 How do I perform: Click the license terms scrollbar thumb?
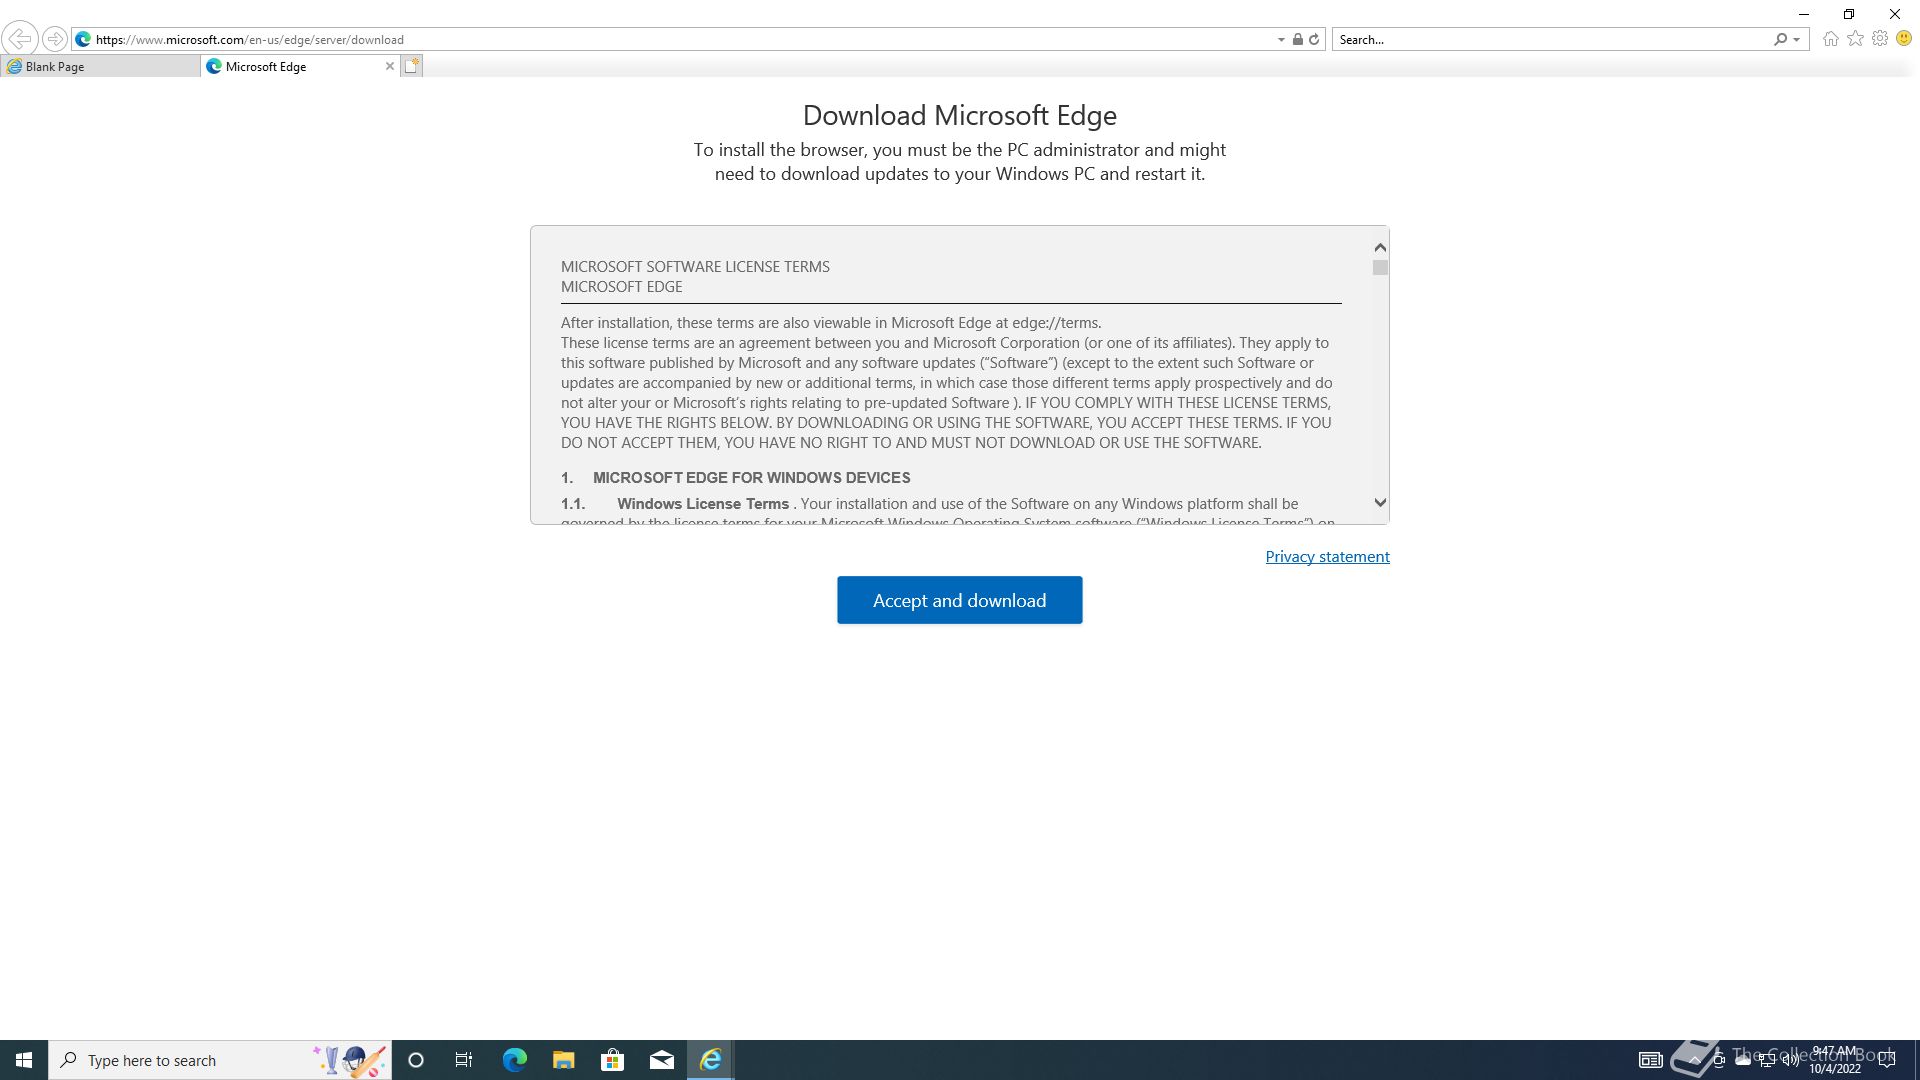(1380, 268)
